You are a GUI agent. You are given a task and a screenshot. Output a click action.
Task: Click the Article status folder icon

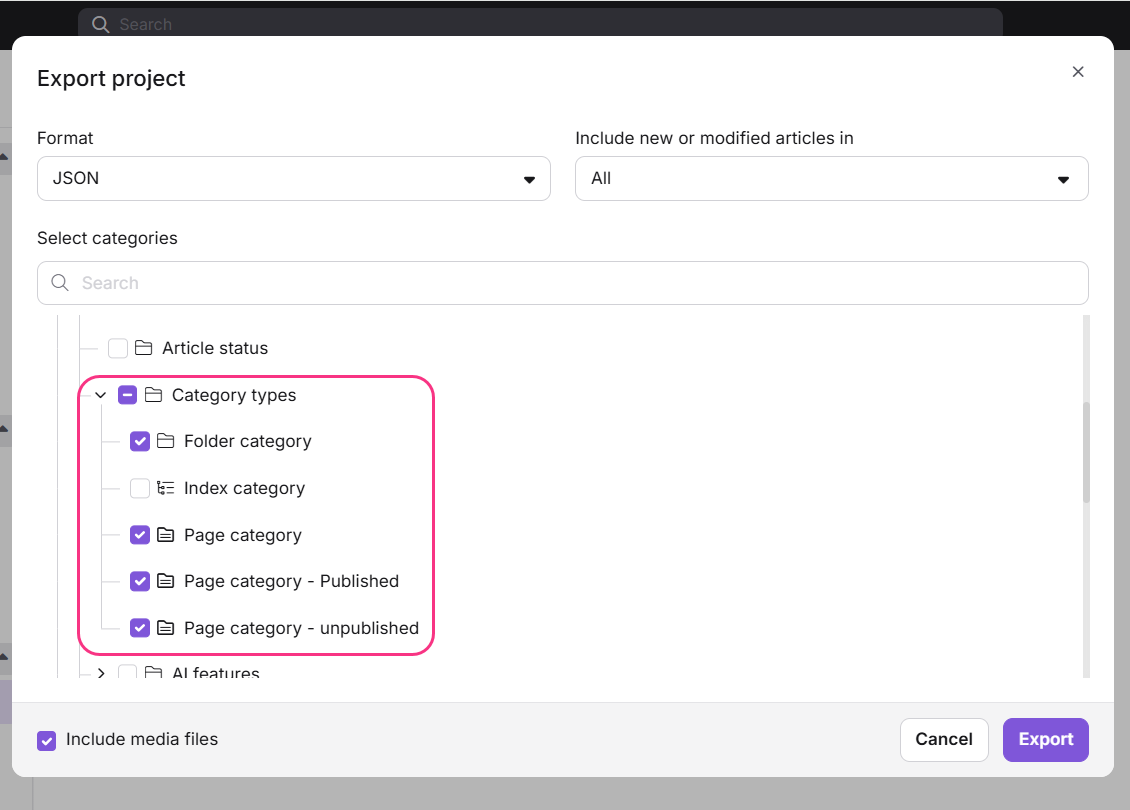143,348
